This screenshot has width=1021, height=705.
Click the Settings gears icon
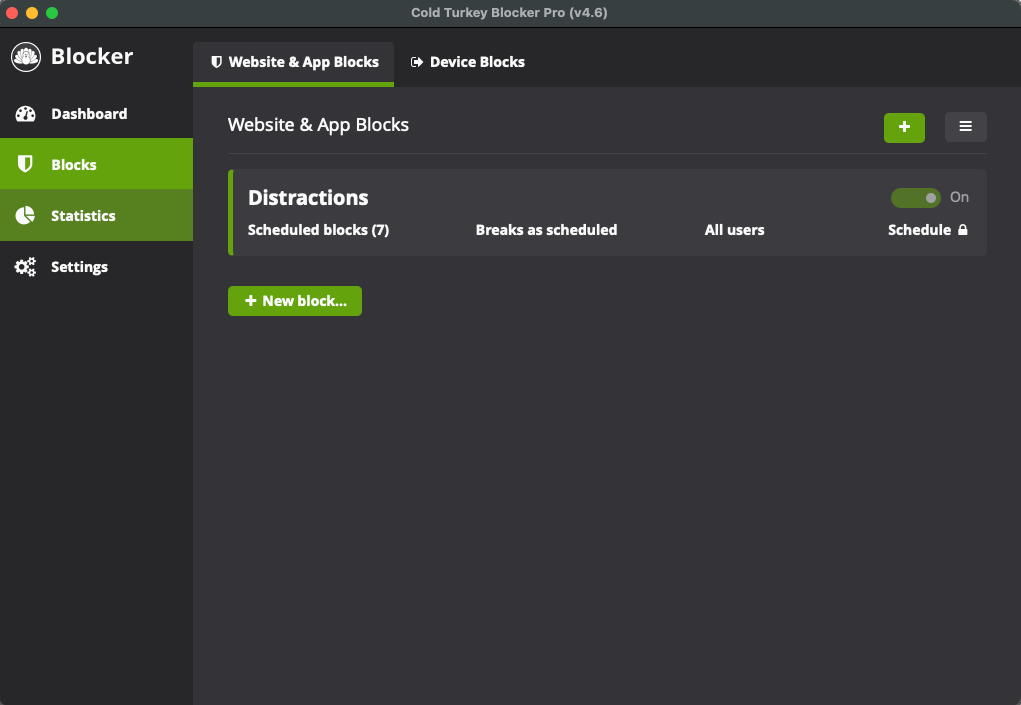pyautogui.click(x=25, y=267)
